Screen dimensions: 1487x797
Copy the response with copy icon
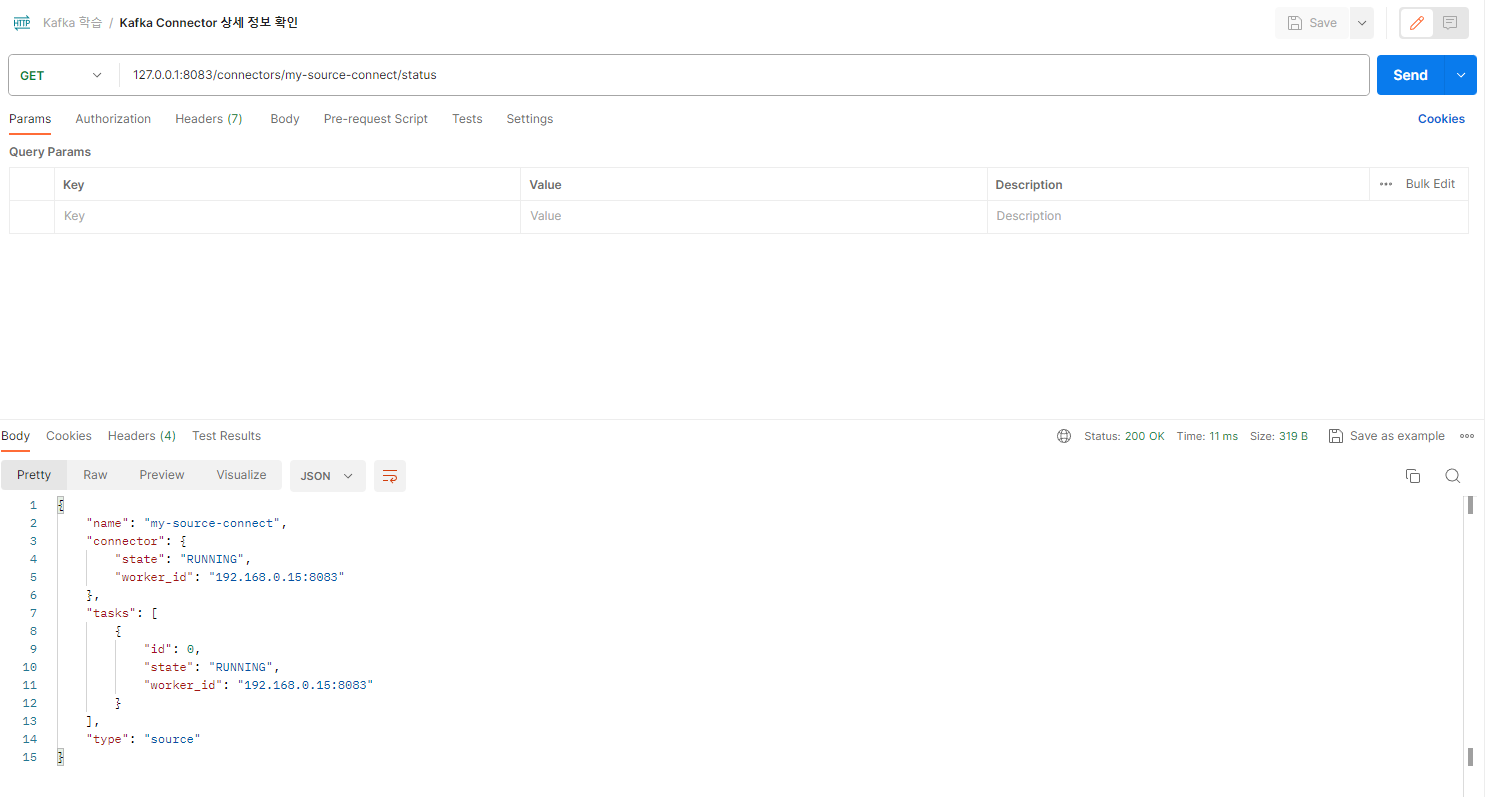pos(1413,476)
